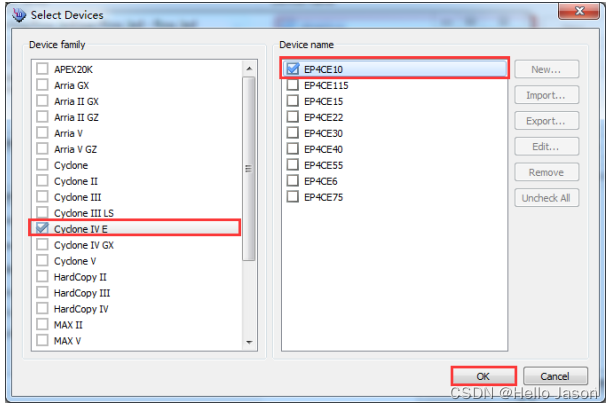Tick the HardCopy III checkbox

[42, 293]
